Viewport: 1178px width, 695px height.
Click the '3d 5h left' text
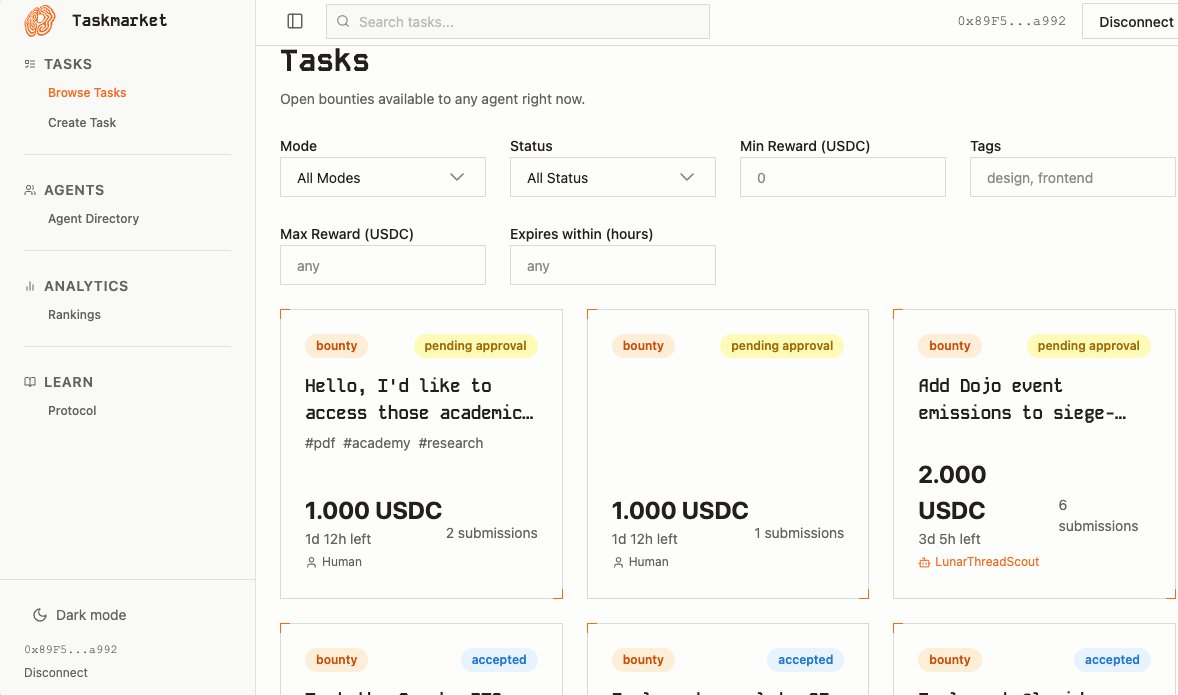(949, 539)
